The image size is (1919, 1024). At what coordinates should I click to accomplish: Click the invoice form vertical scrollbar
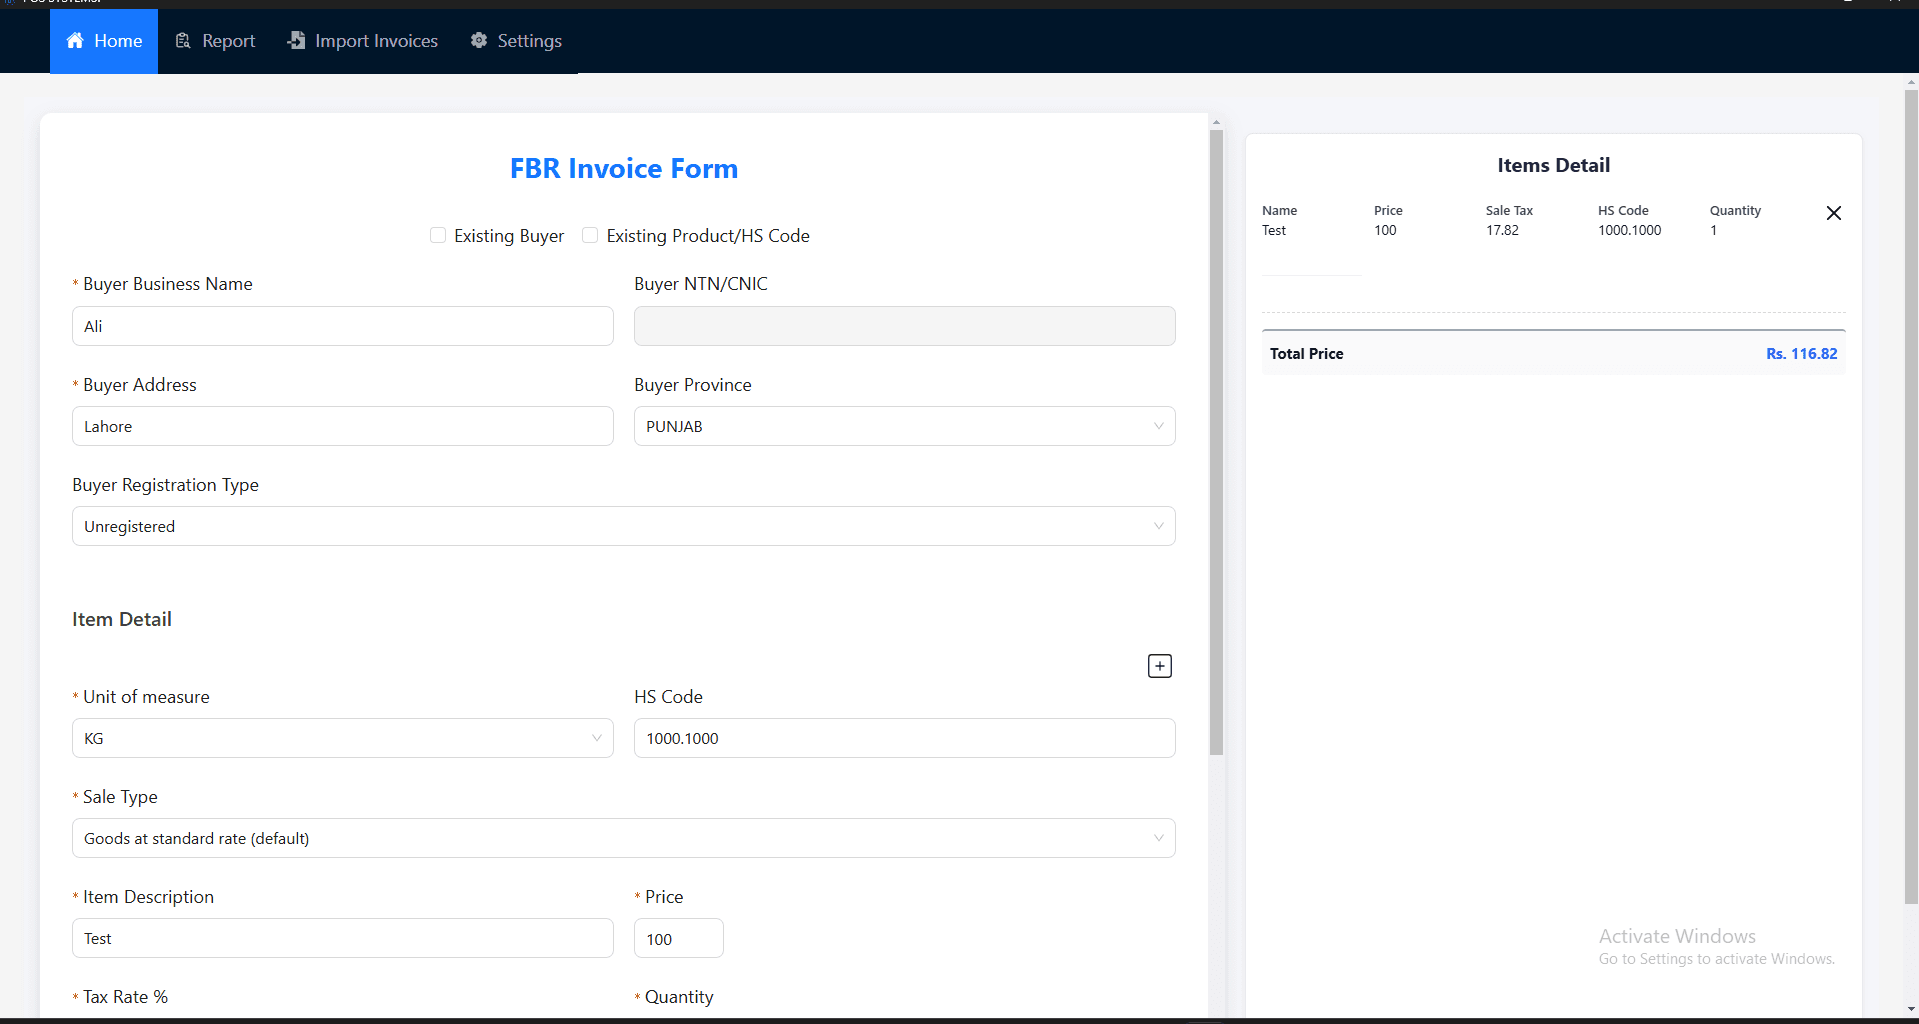pos(1216,440)
